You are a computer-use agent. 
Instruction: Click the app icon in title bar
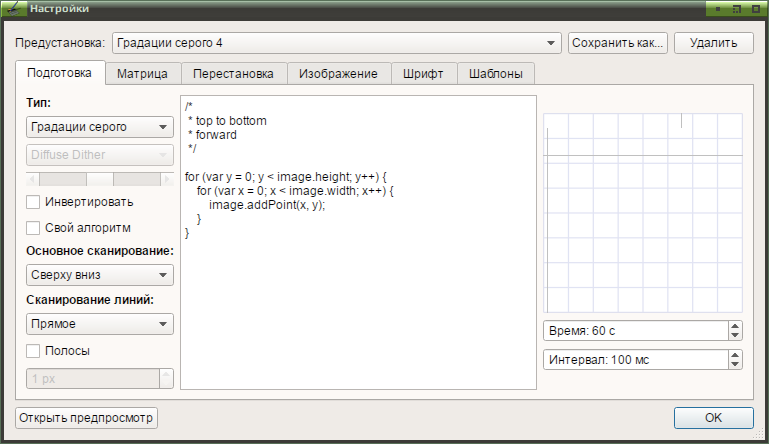[14, 9]
